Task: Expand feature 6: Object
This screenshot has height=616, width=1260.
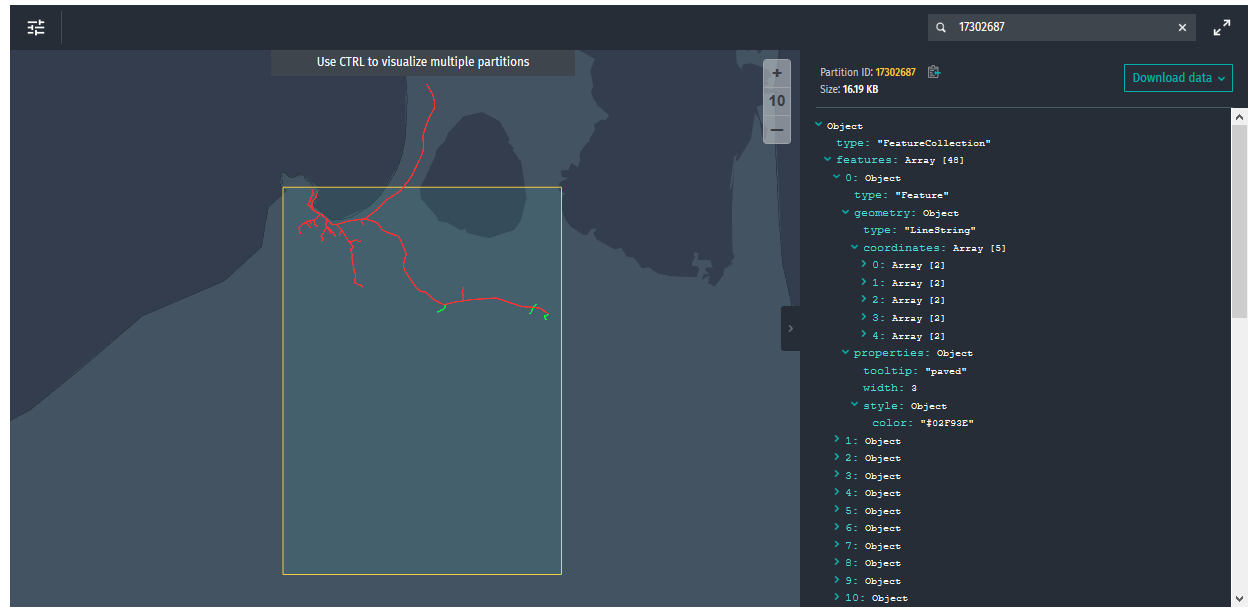Action: click(837, 528)
